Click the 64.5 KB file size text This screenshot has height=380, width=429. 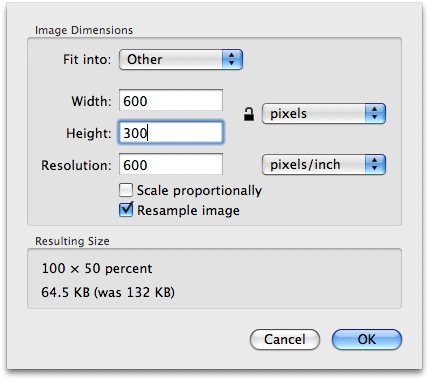pos(66,292)
